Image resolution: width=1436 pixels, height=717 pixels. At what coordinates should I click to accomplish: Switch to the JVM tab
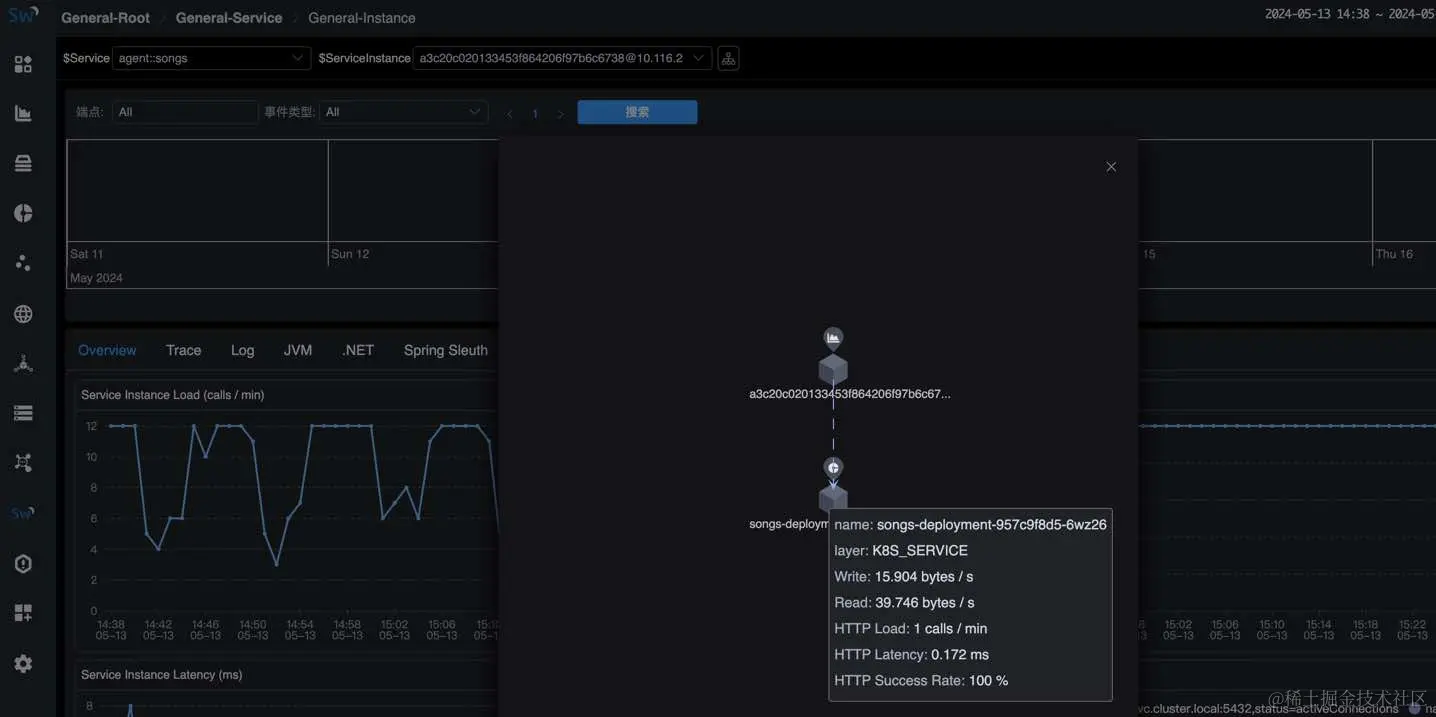click(298, 350)
